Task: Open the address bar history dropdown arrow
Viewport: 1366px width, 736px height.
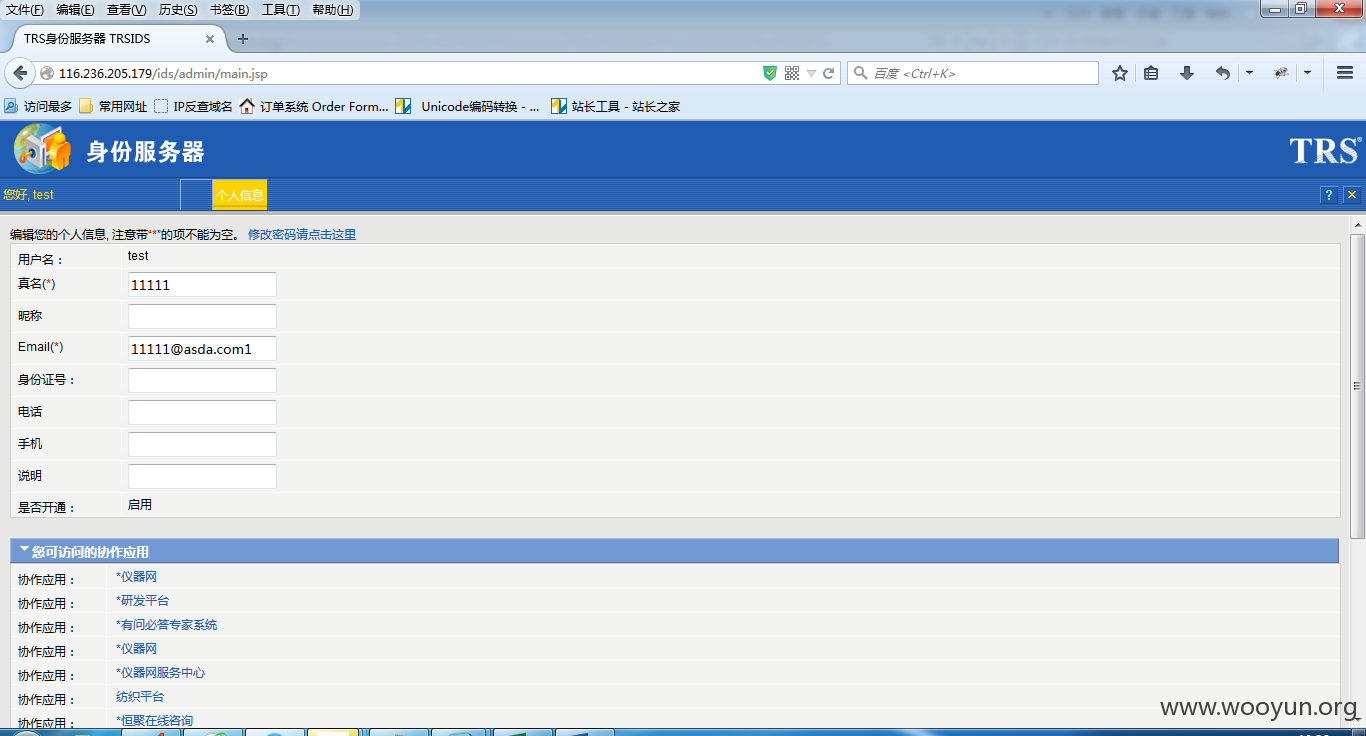Action: click(811, 73)
